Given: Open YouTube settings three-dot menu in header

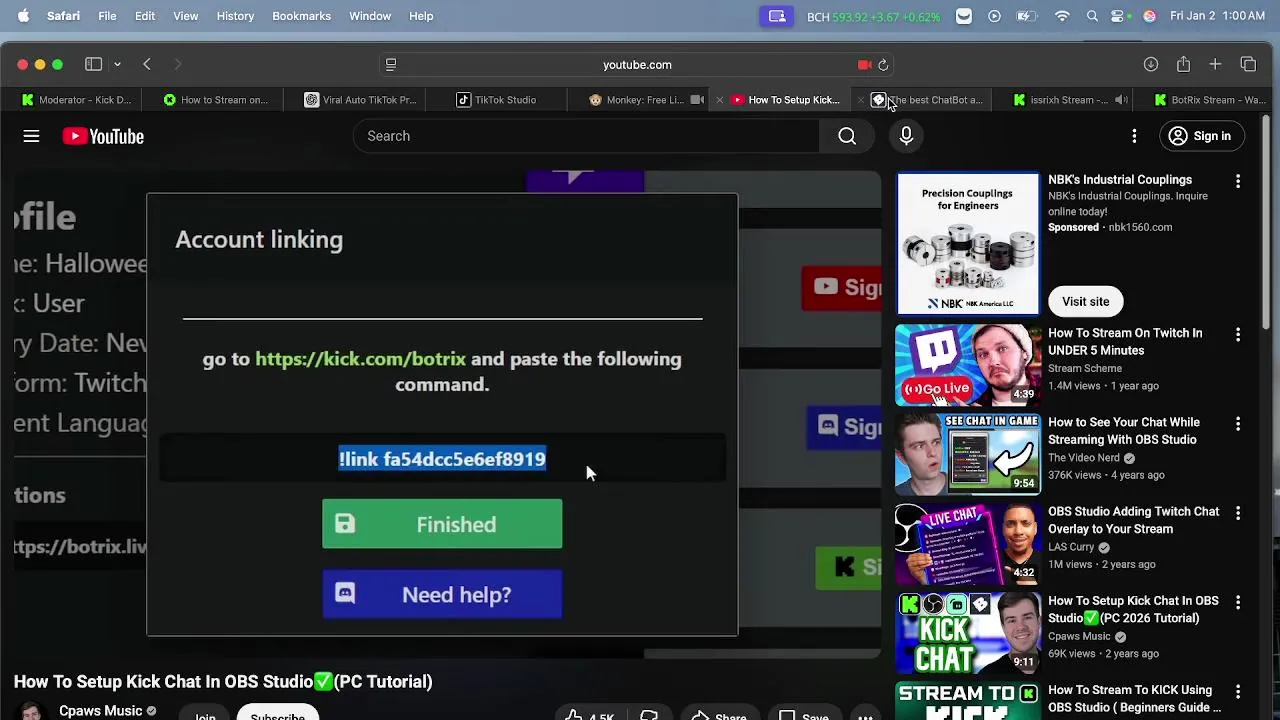Looking at the screenshot, I should coord(1134,136).
